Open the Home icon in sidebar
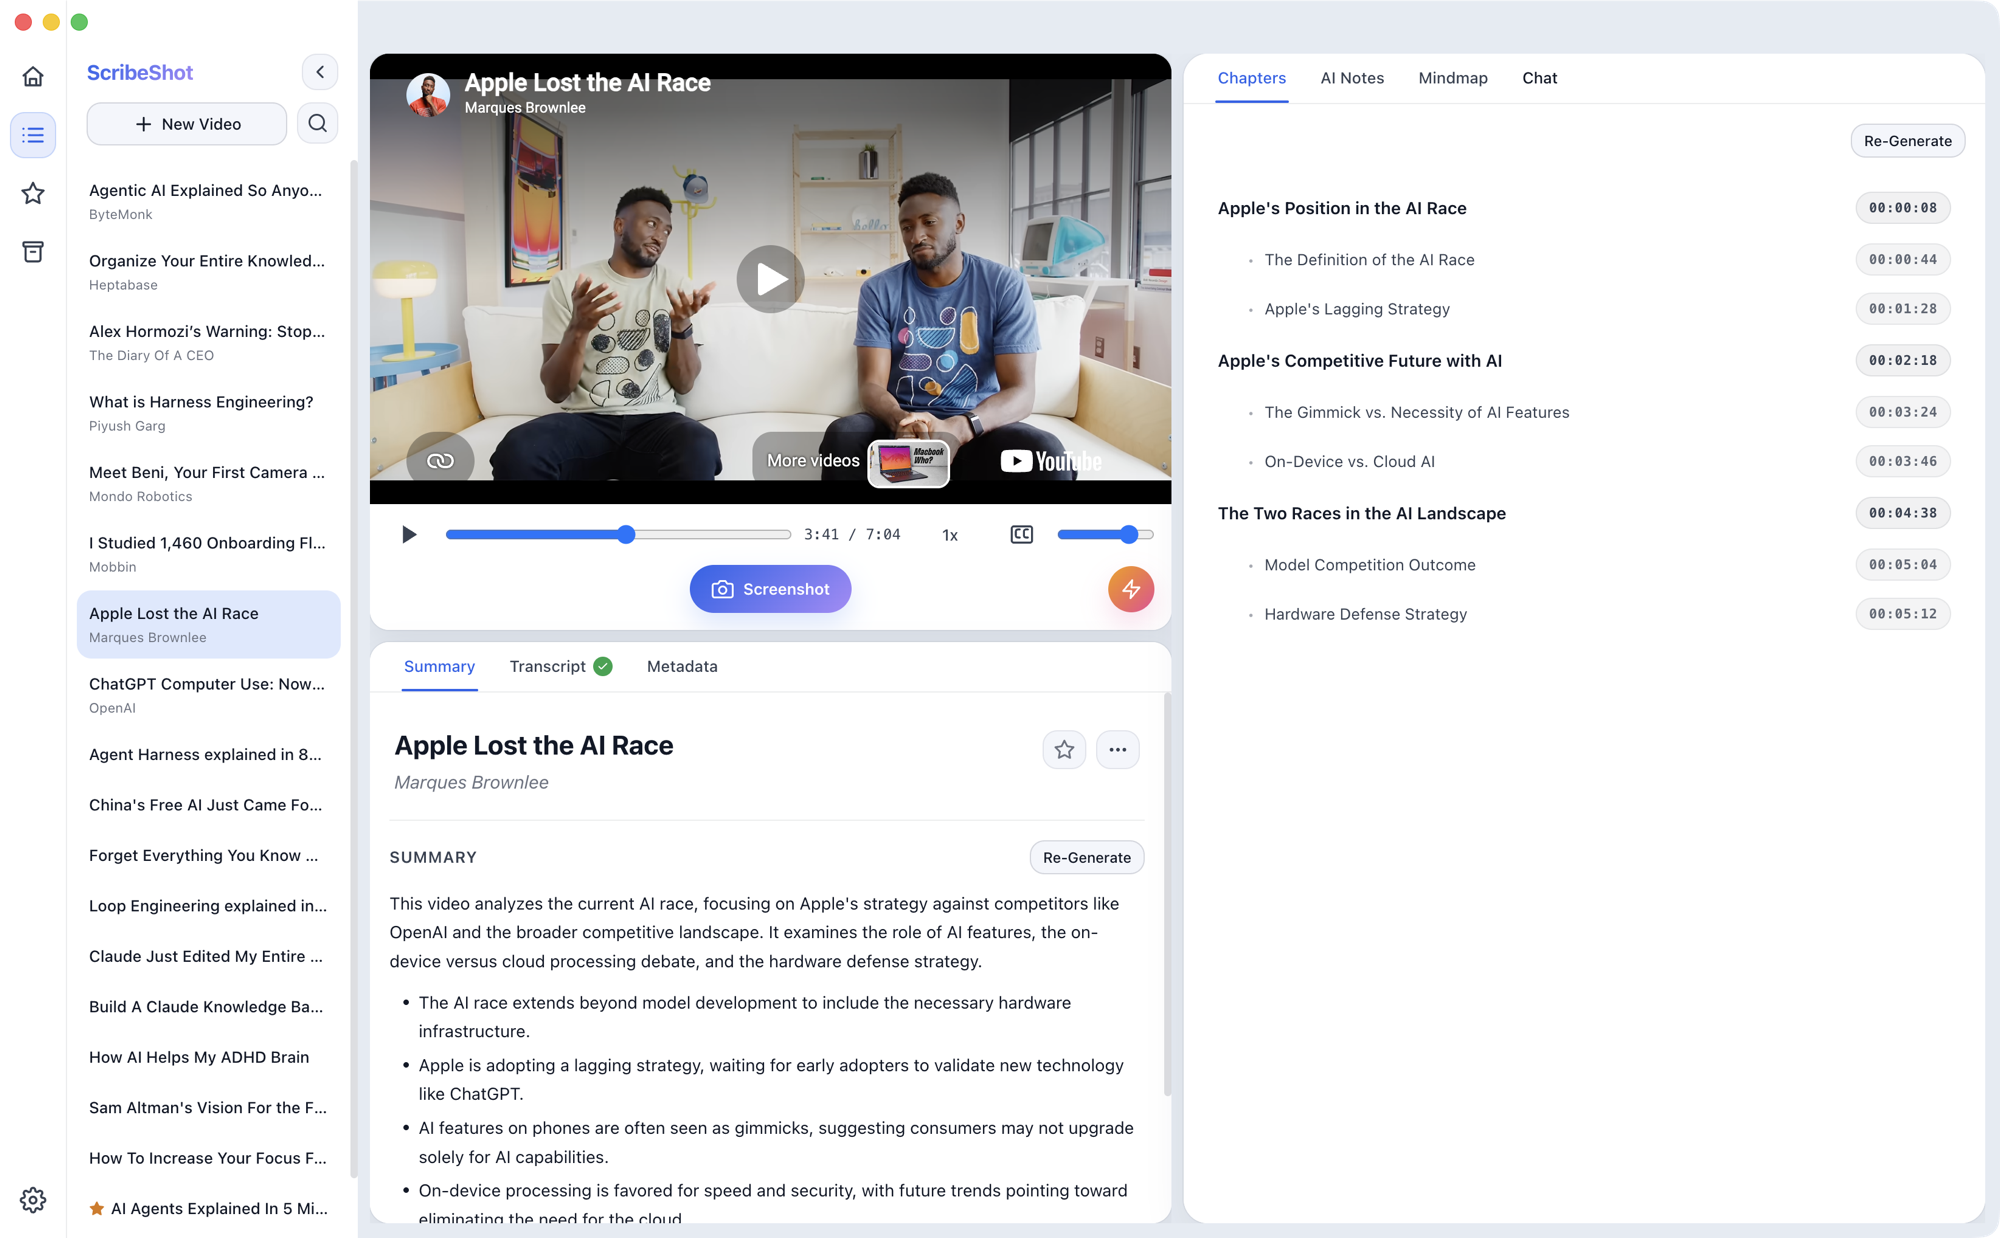 click(x=33, y=76)
